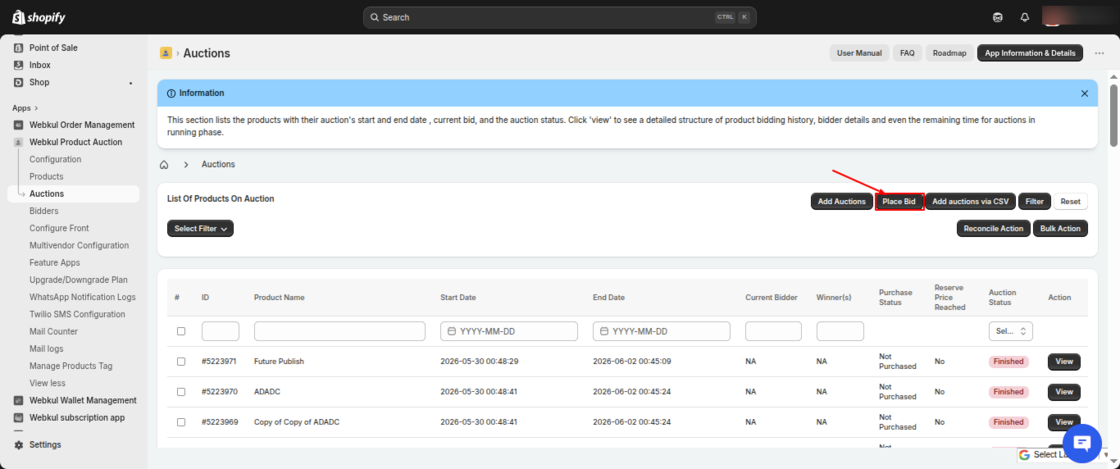Open the User Manual button

tap(859, 53)
